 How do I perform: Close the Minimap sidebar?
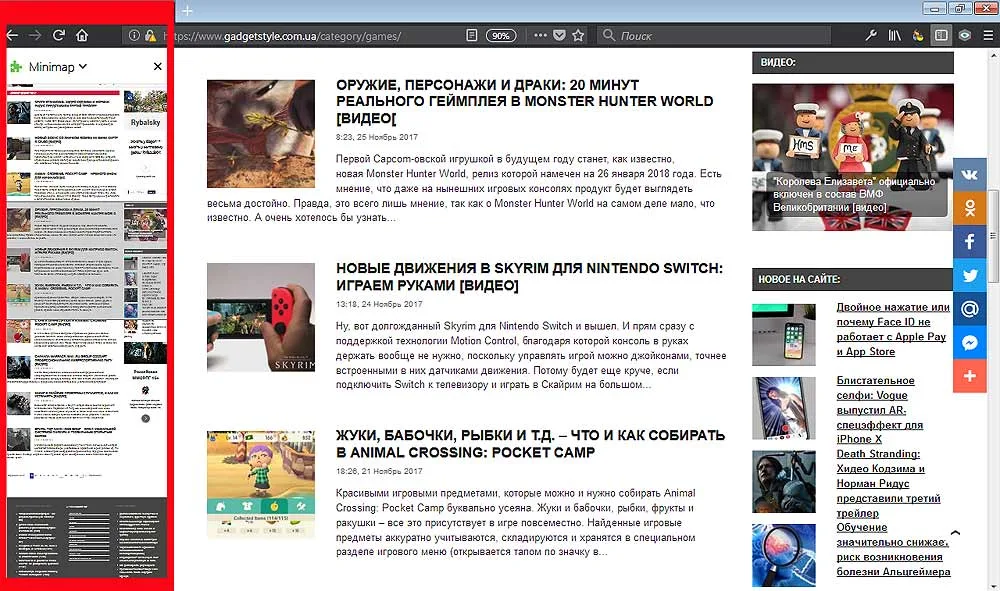click(x=158, y=66)
